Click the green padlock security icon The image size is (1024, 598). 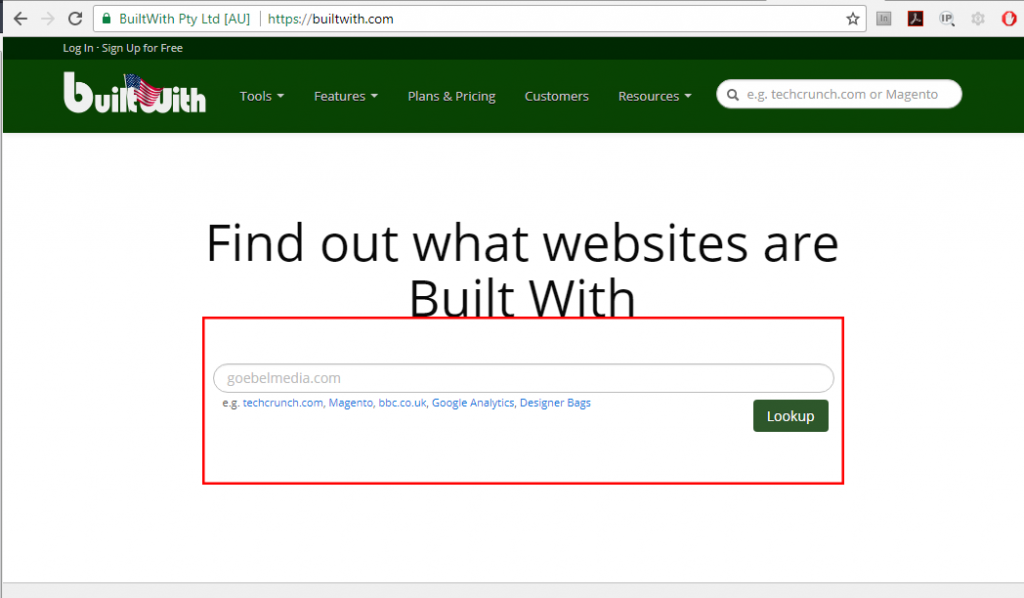[x=106, y=18]
